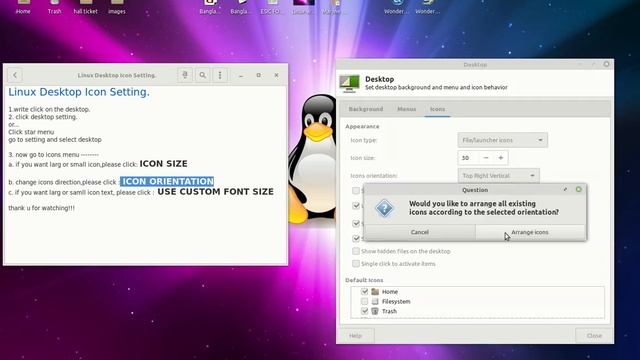Click Cancel in the Question dialog
The height and width of the screenshot is (360, 640).
[x=420, y=232]
